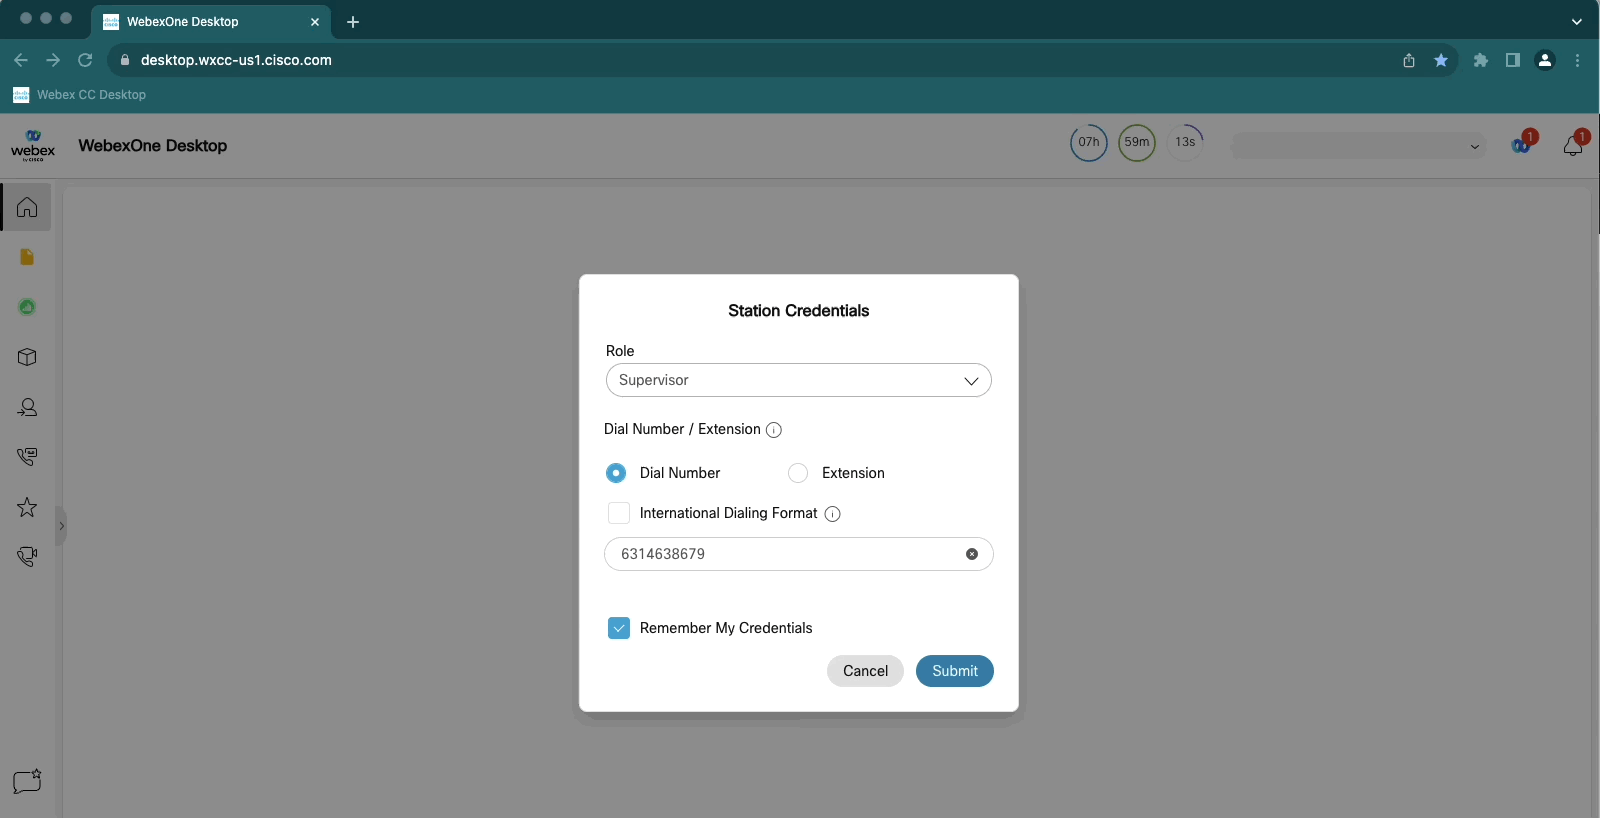Click the info icon next to International Dialing Format
Screen dimensions: 1600x818
832,514
